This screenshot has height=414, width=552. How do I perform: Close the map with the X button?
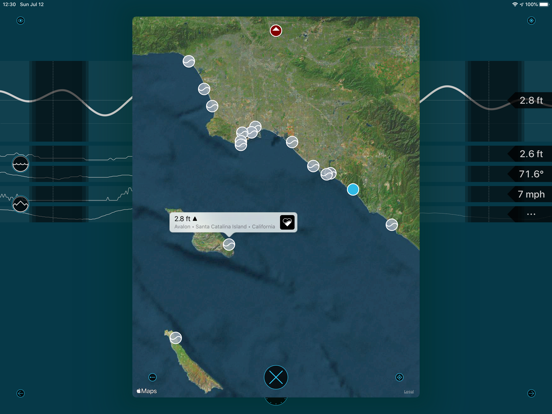[276, 377]
